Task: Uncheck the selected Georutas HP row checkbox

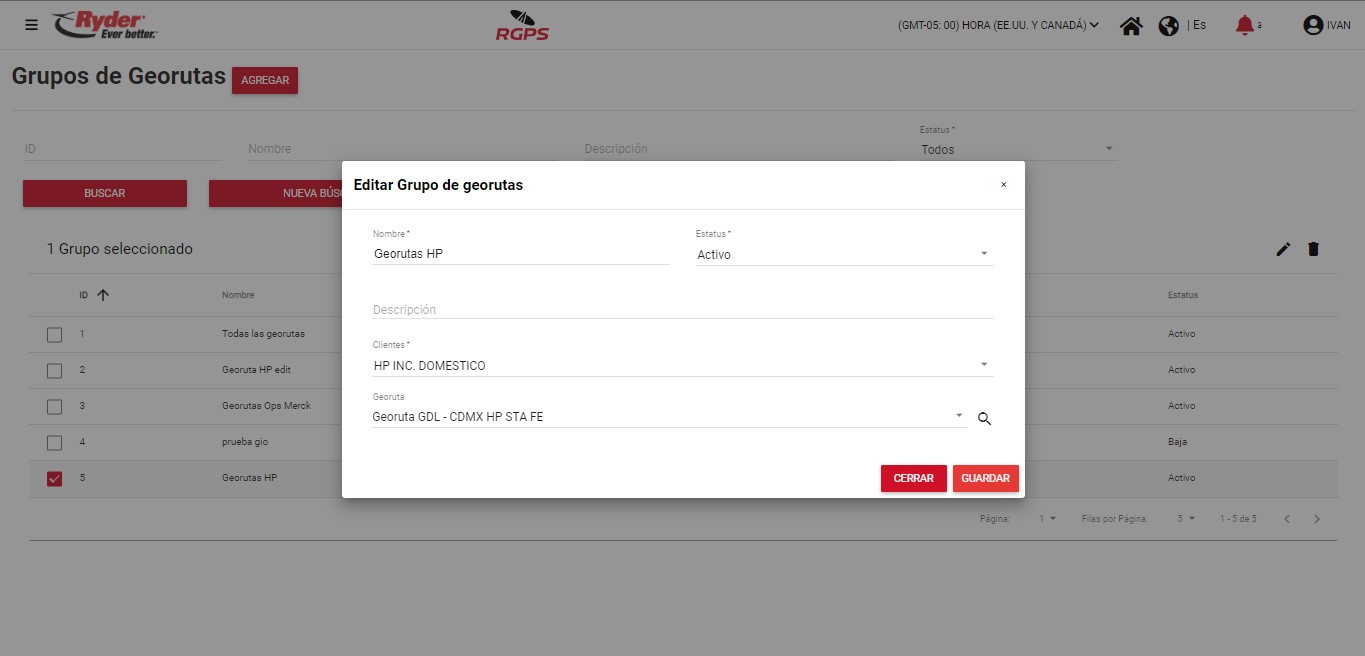Action: tap(55, 479)
